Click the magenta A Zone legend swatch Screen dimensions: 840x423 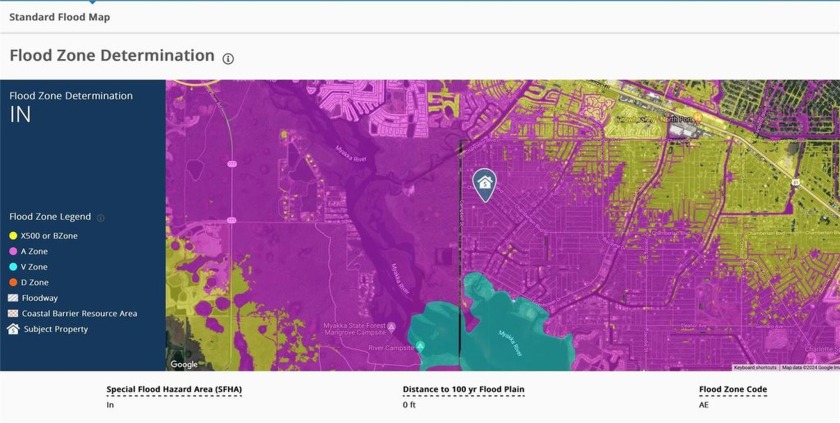pos(13,251)
